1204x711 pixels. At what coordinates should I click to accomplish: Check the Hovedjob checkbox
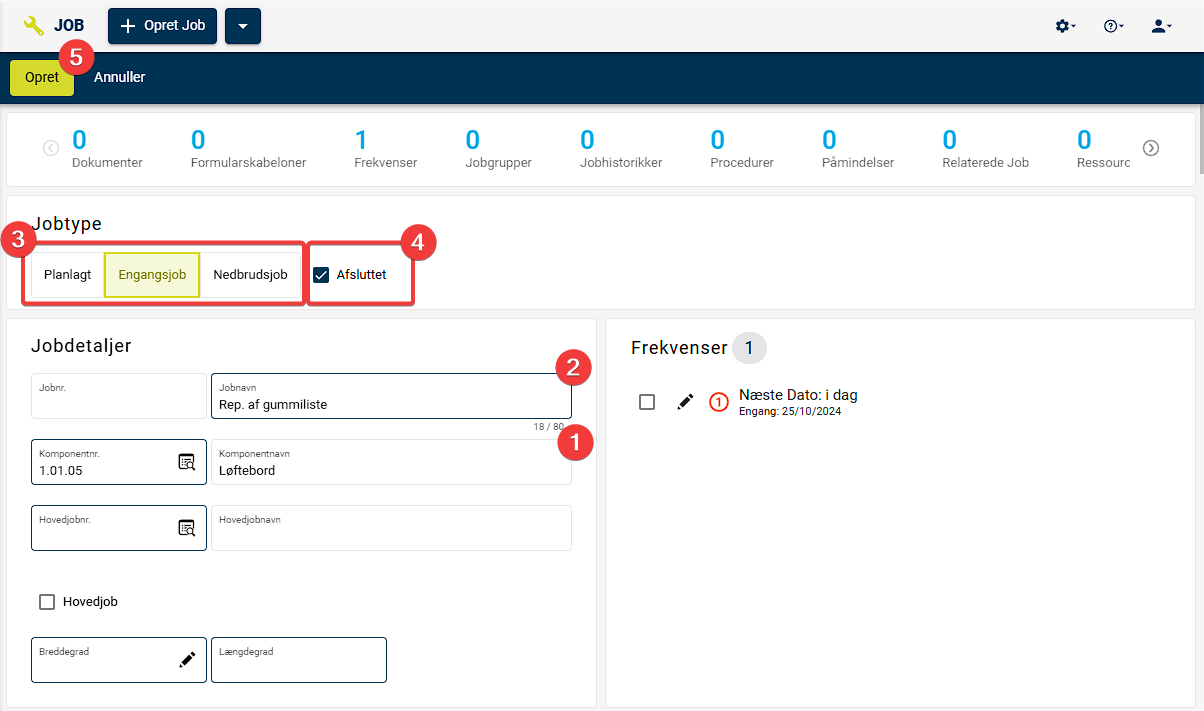pyautogui.click(x=47, y=602)
